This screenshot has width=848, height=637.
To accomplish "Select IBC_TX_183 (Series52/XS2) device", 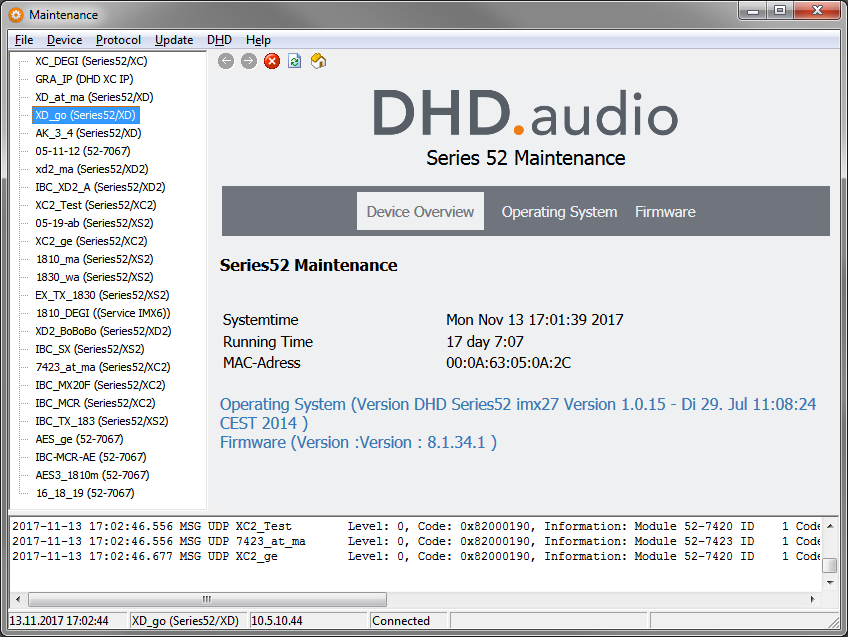I will coord(102,421).
